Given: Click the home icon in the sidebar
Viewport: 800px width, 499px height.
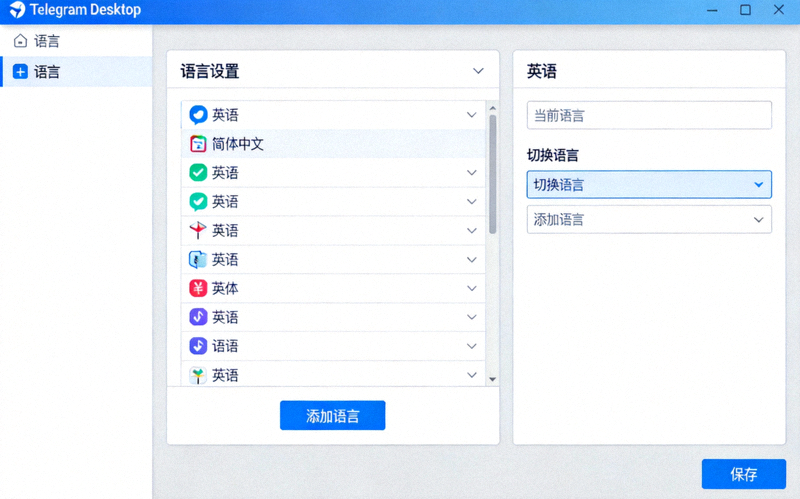Looking at the screenshot, I should pyautogui.click(x=20, y=41).
